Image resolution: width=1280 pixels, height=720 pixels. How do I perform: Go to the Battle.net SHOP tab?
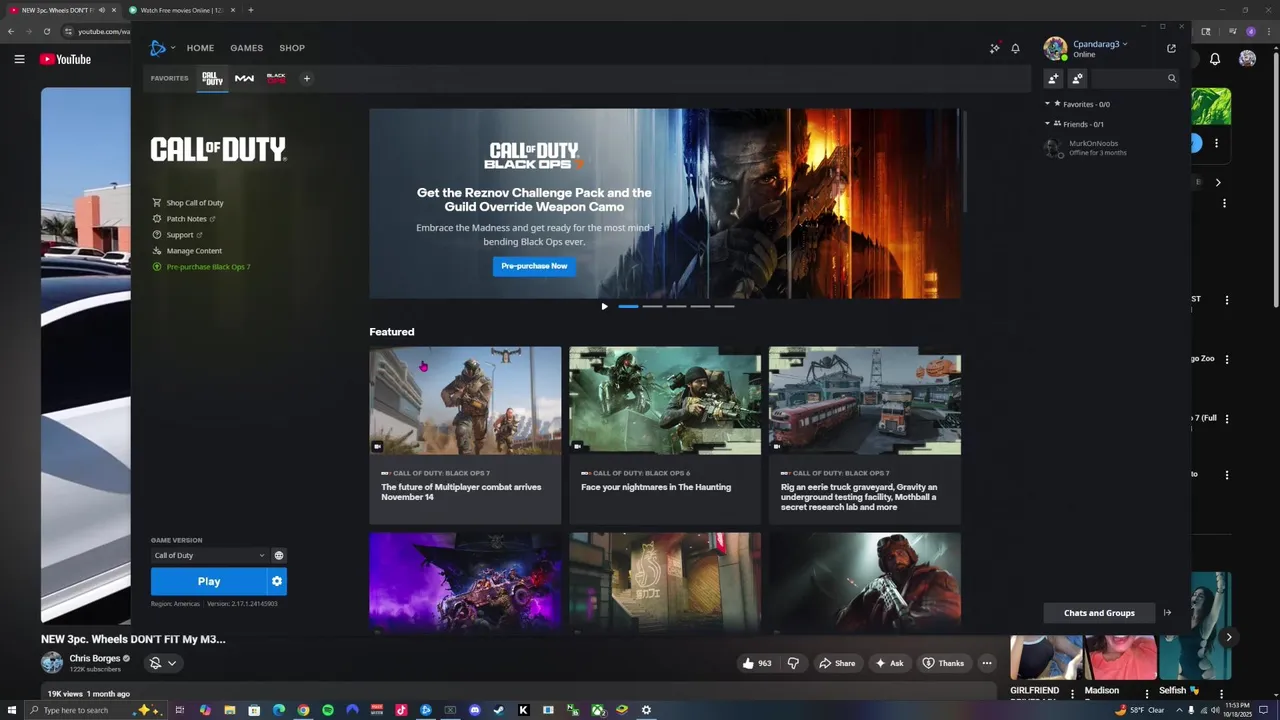click(292, 48)
